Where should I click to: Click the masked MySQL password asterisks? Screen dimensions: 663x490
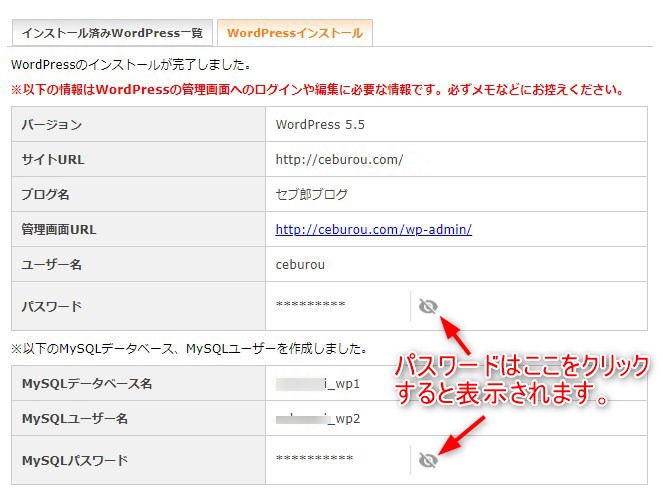(314, 458)
